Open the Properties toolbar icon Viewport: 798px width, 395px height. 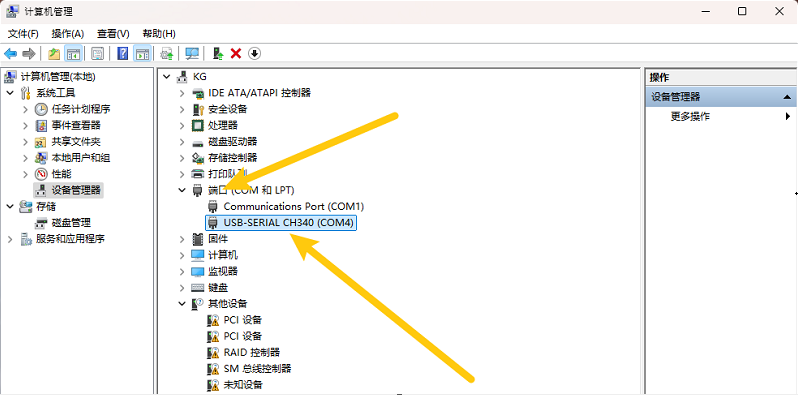[x=97, y=53]
